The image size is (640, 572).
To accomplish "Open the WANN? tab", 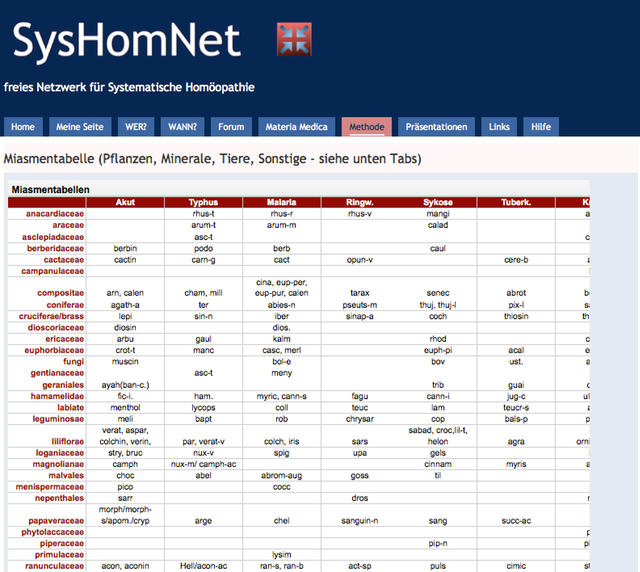I will pos(182,127).
